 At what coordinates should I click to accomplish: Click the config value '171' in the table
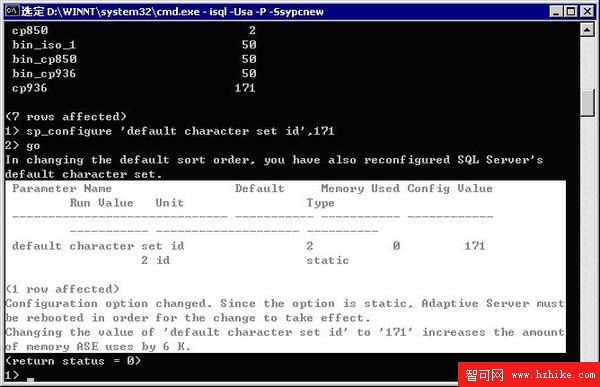(x=475, y=246)
